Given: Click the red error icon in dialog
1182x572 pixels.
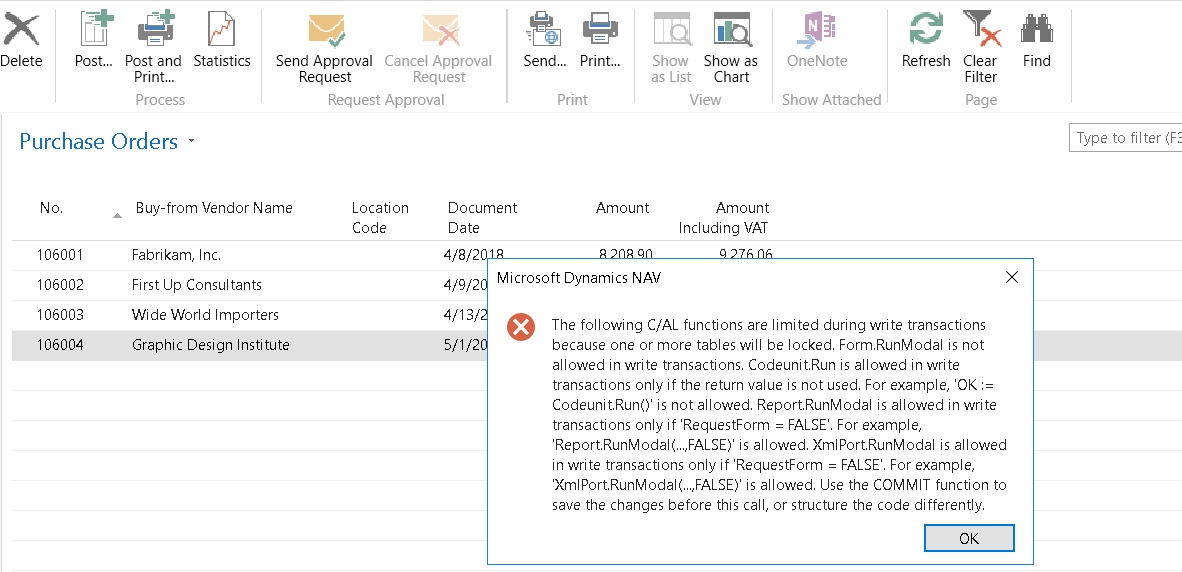Looking at the screenshot, I should pos(520,327).
